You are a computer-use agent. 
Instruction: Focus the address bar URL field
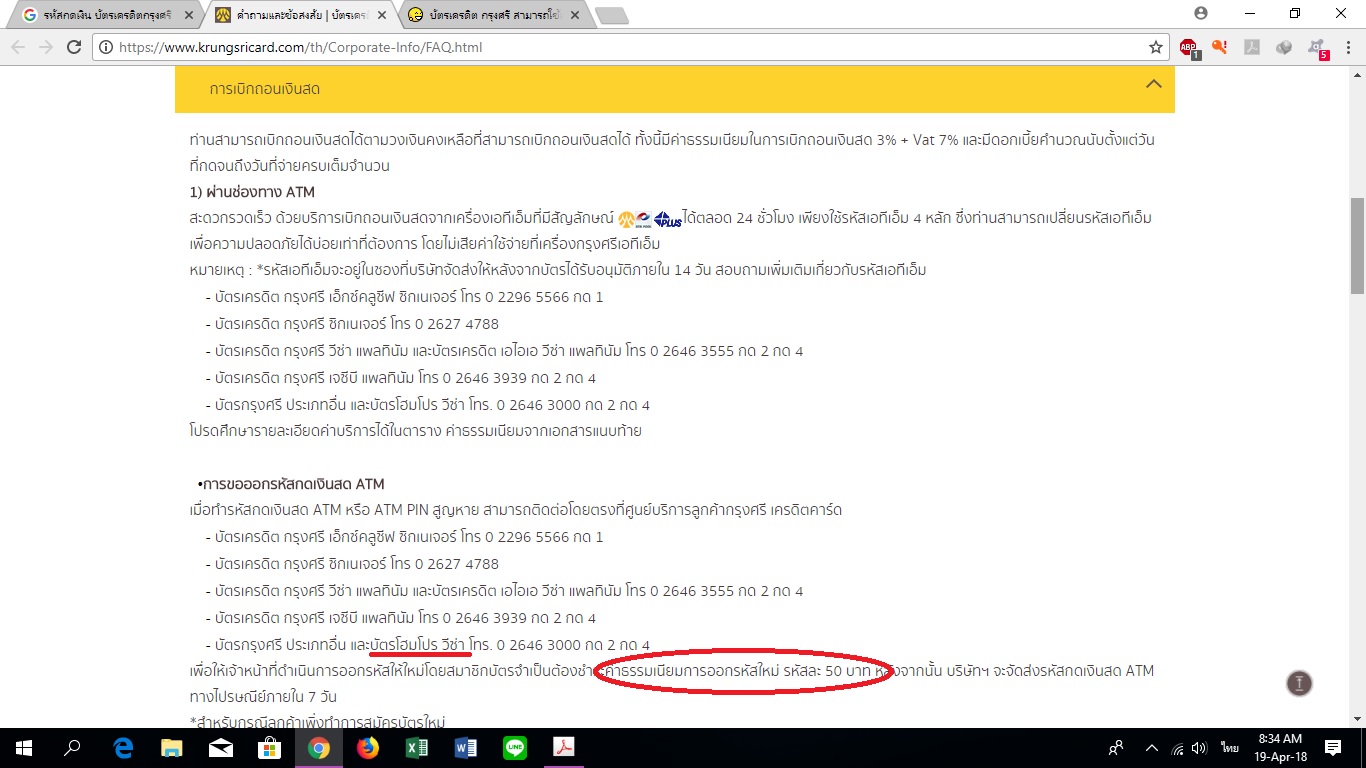coord(630,47)
